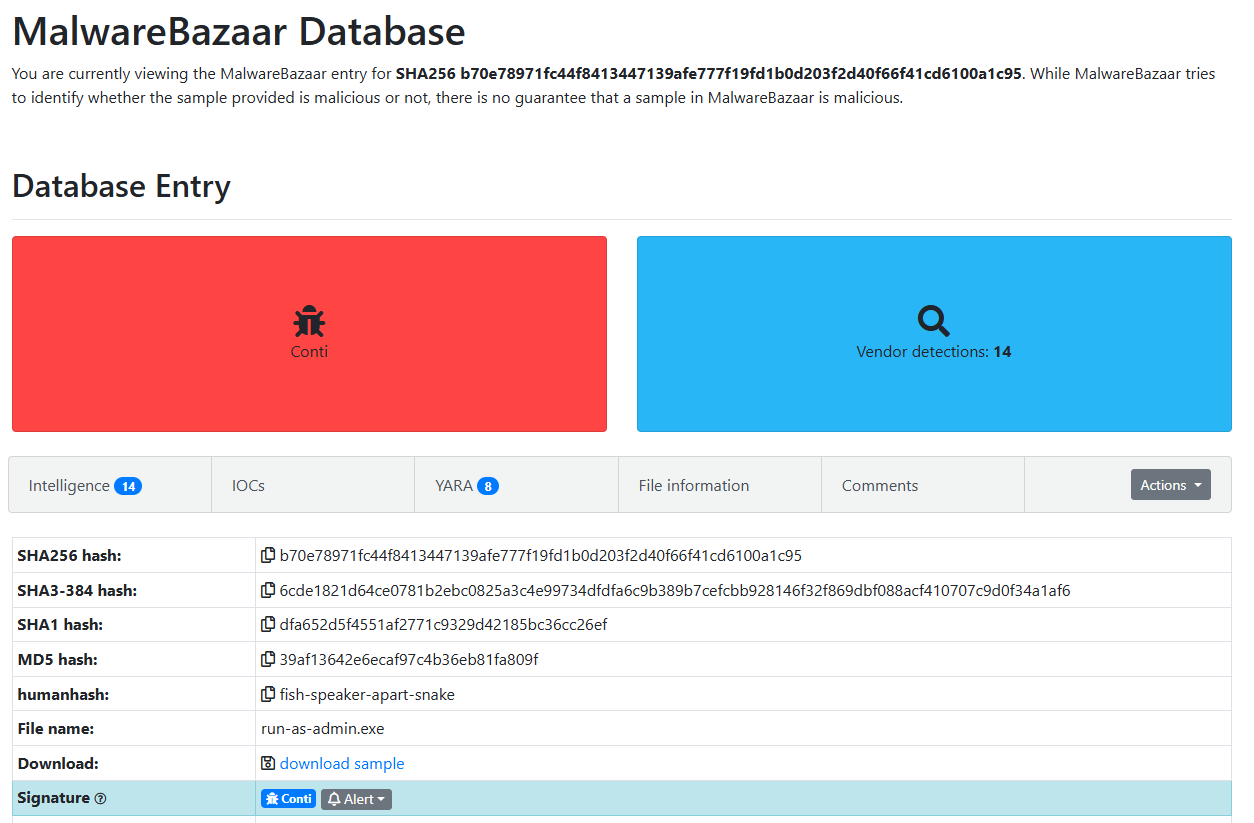Click the blue Conti signature tag
This screenshot has width=1254, height=823.
288,799
